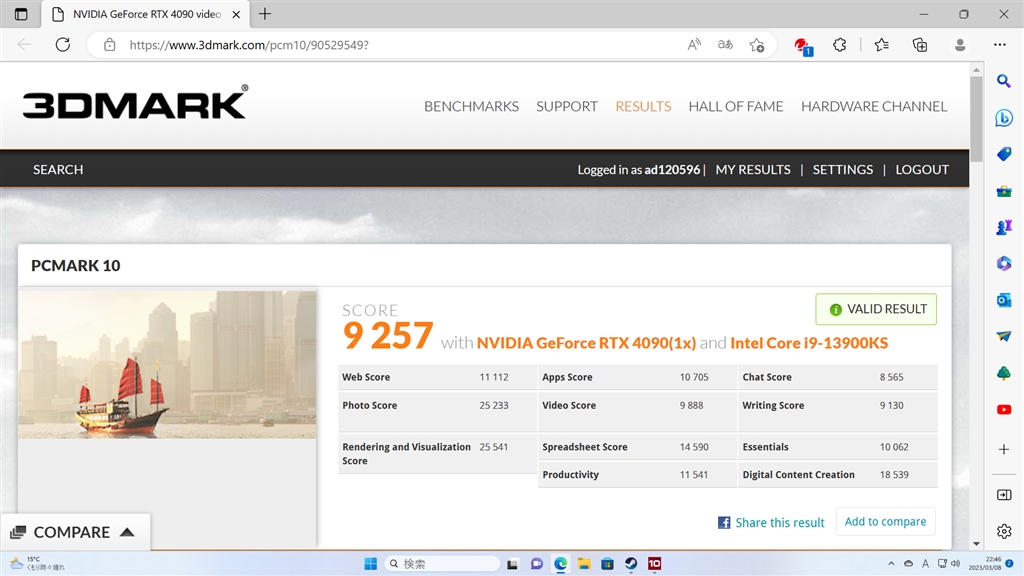The image size is (1024, 576).
Task: Click the Photo Score value 25 233
Action: 494,406
